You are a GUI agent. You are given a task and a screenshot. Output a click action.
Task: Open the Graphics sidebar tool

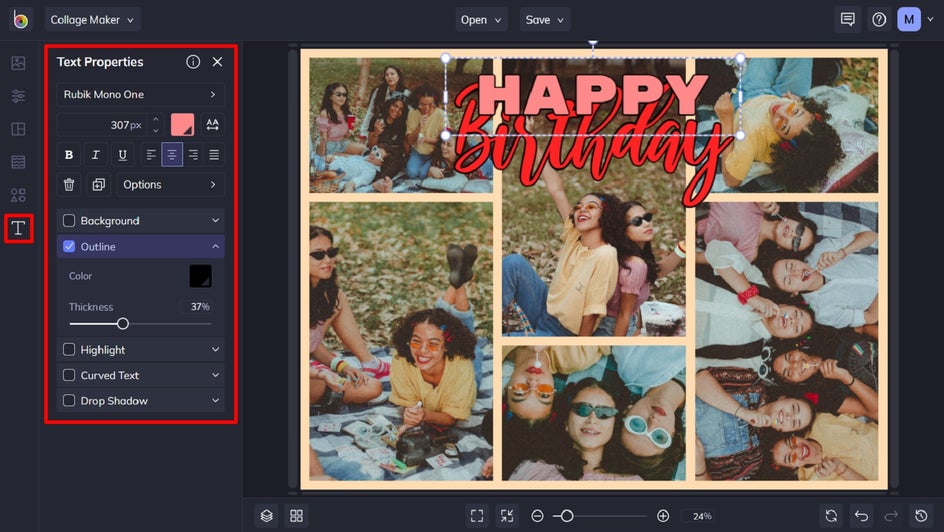[18, 195]
